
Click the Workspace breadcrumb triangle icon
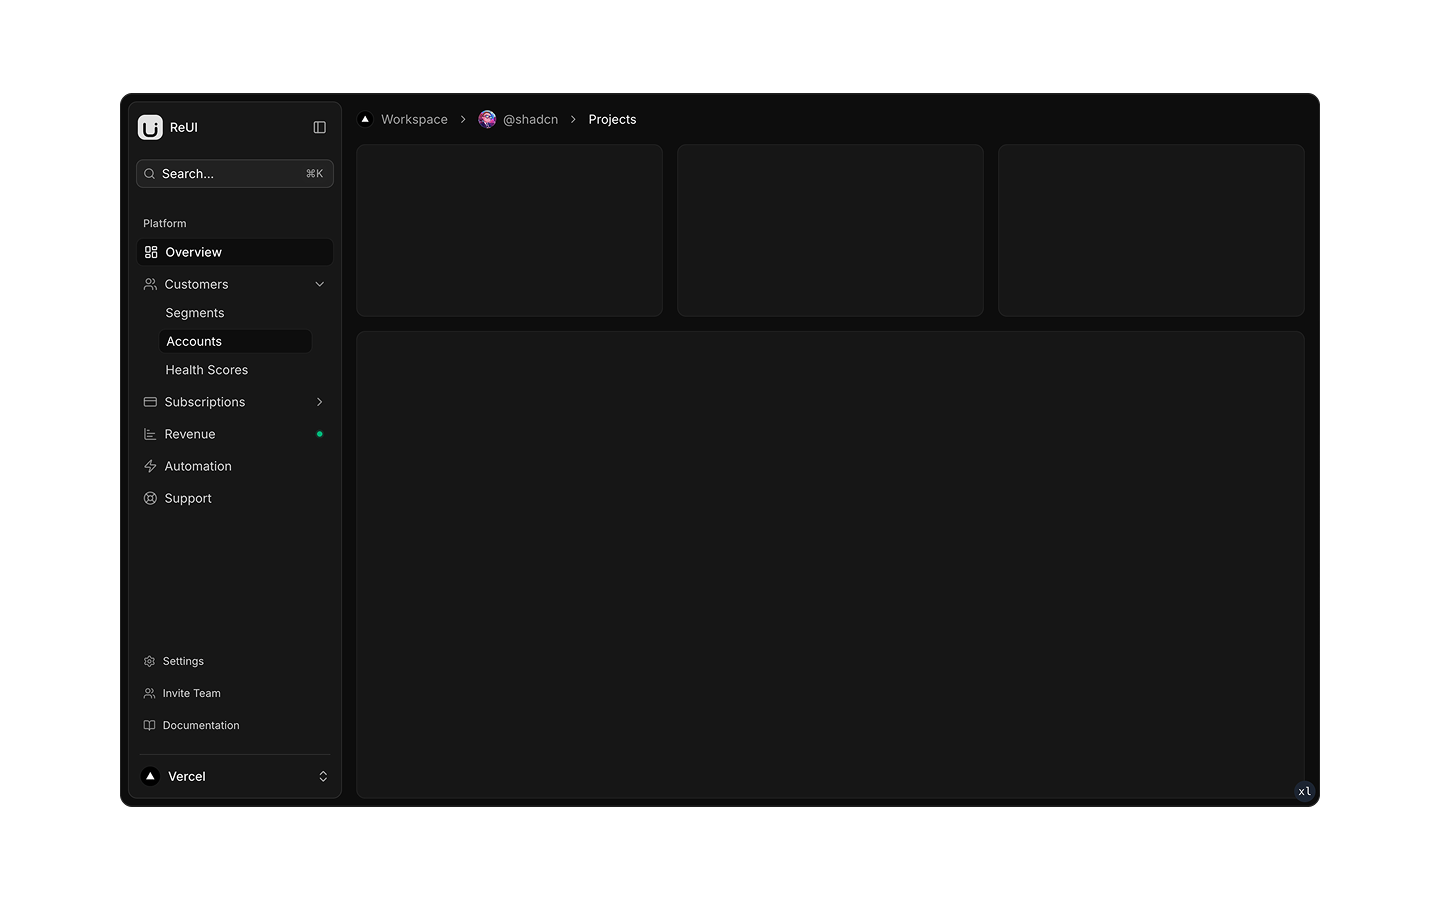point(365,119)
